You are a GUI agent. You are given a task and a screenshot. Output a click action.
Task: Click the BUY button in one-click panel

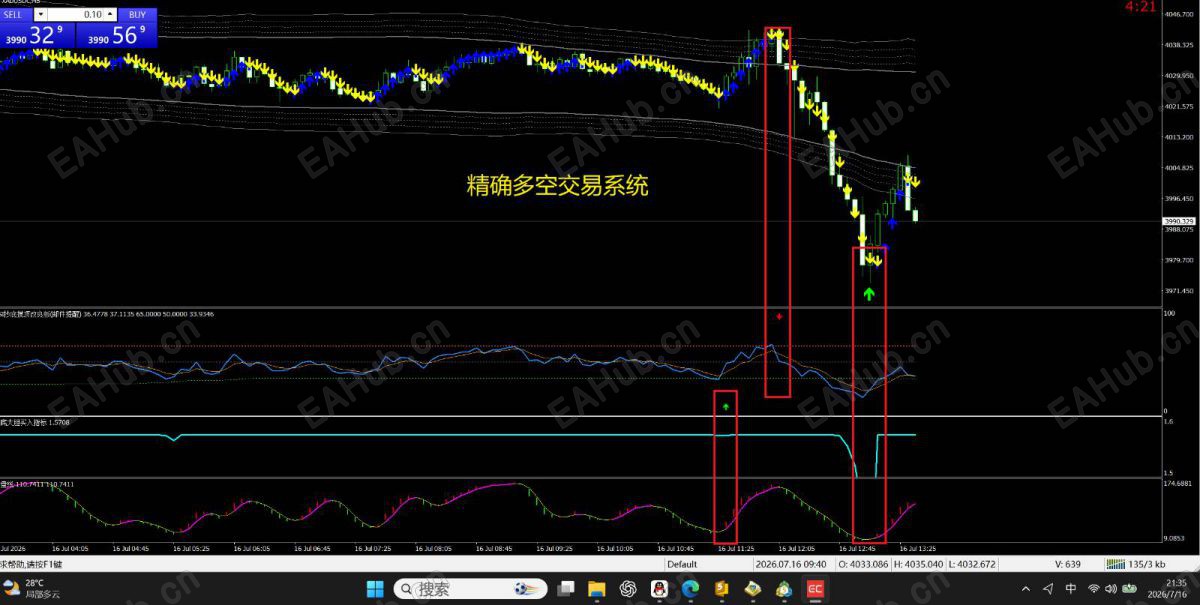pyautogui.click(x=137, y=14)
